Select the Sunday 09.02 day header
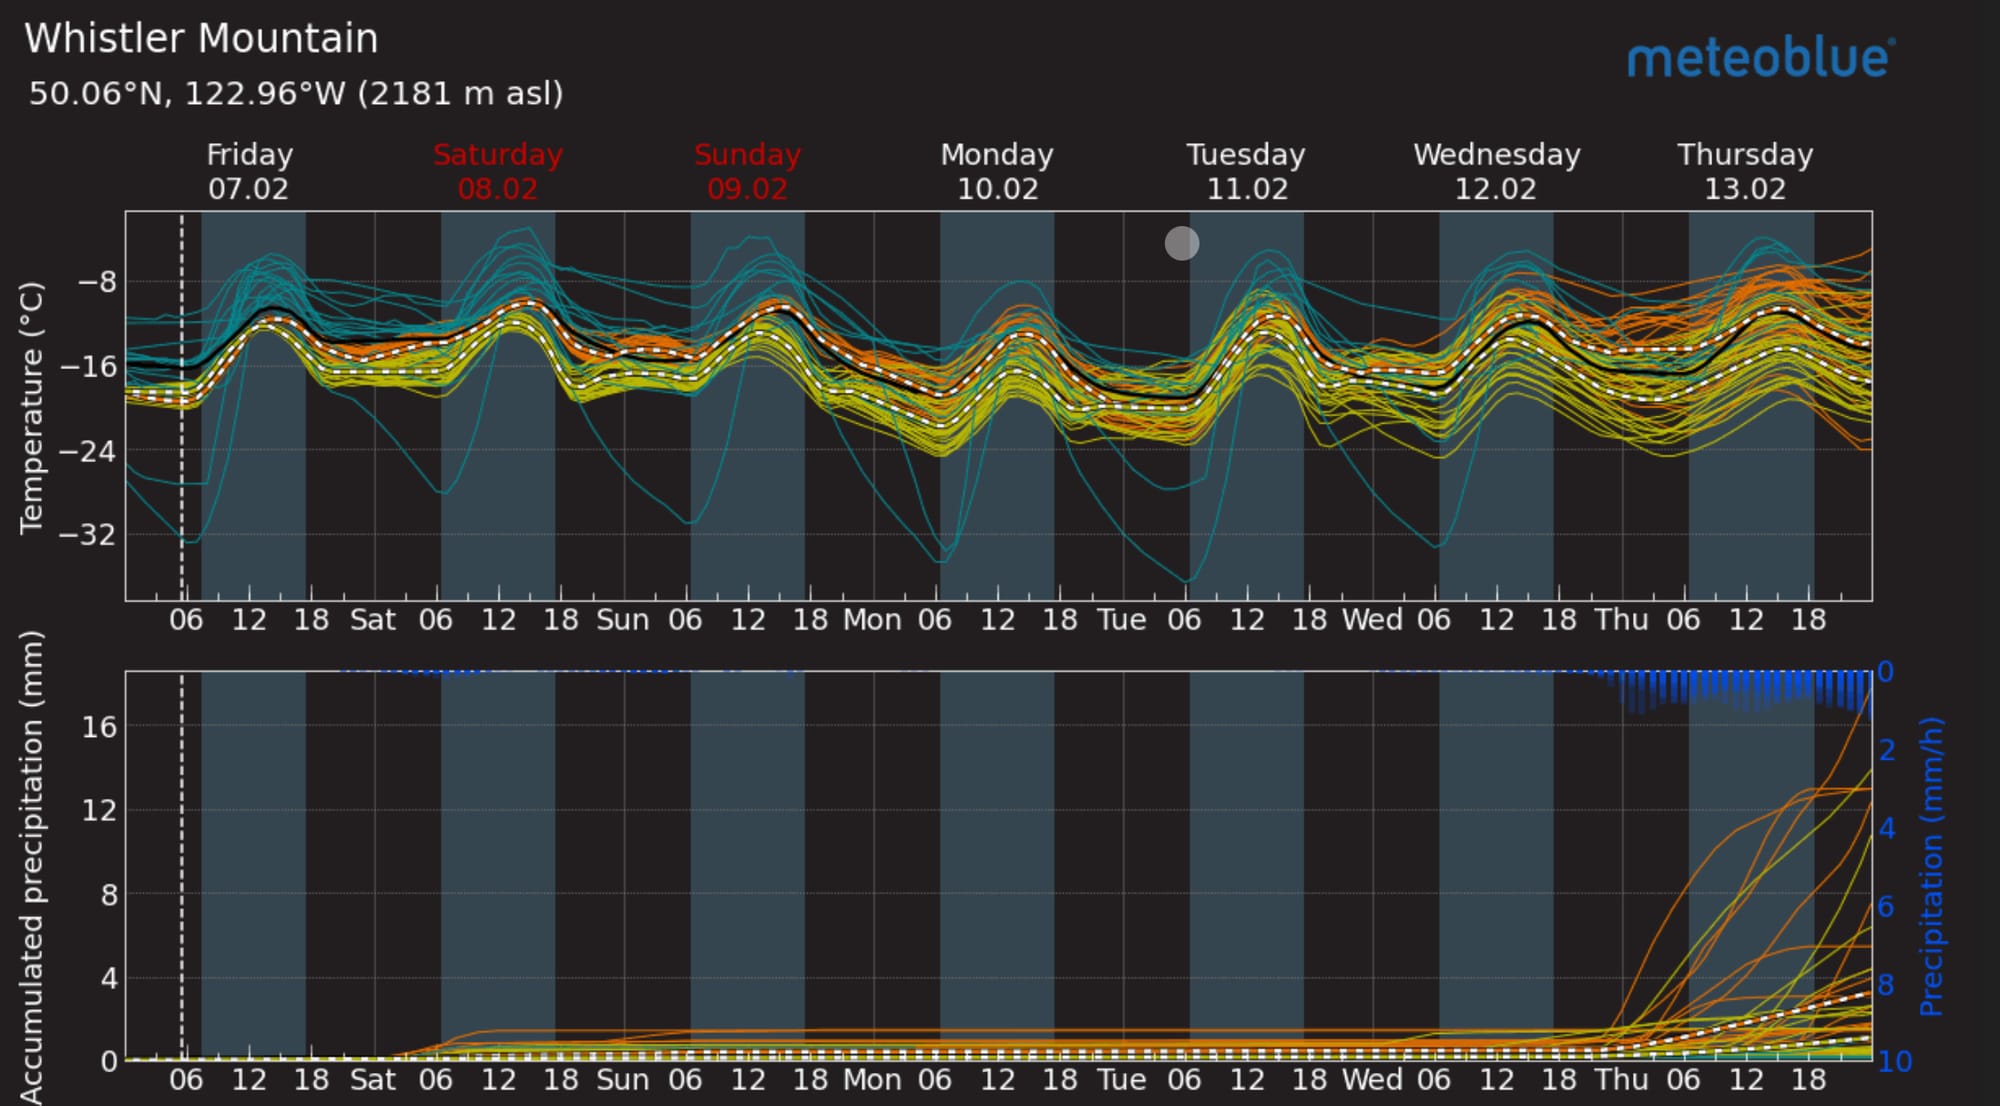2000x1106 pixels. coord(747,171)
